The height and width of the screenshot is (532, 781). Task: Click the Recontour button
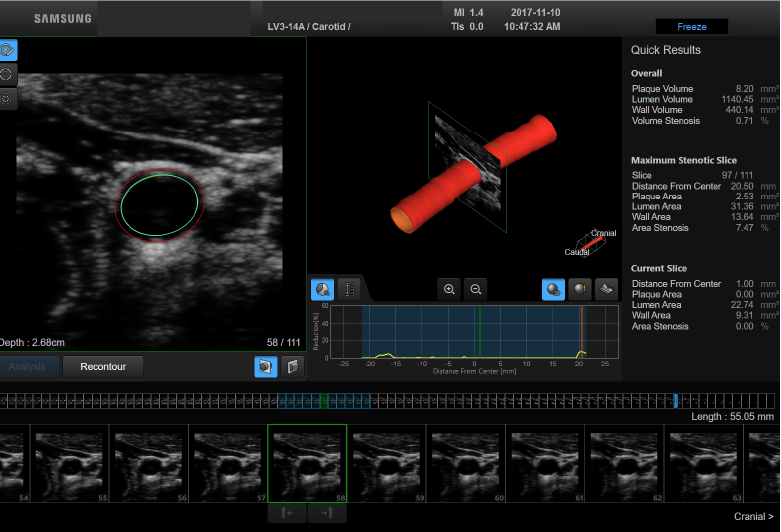(103, 367)
